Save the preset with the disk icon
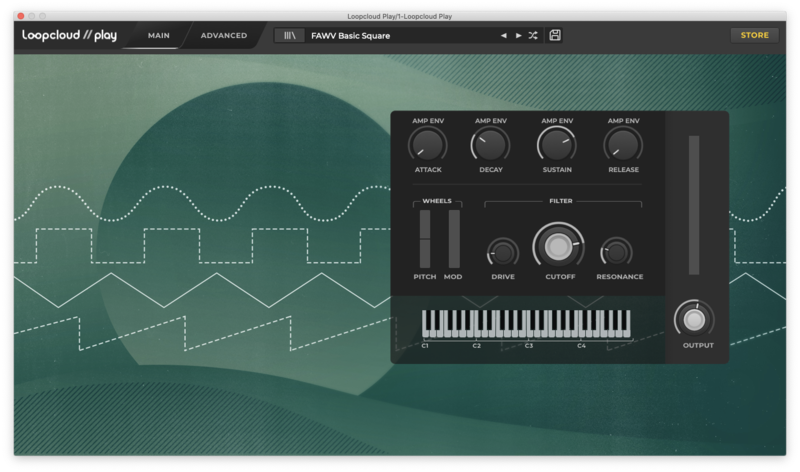The image size is (800, 472). 555,36
